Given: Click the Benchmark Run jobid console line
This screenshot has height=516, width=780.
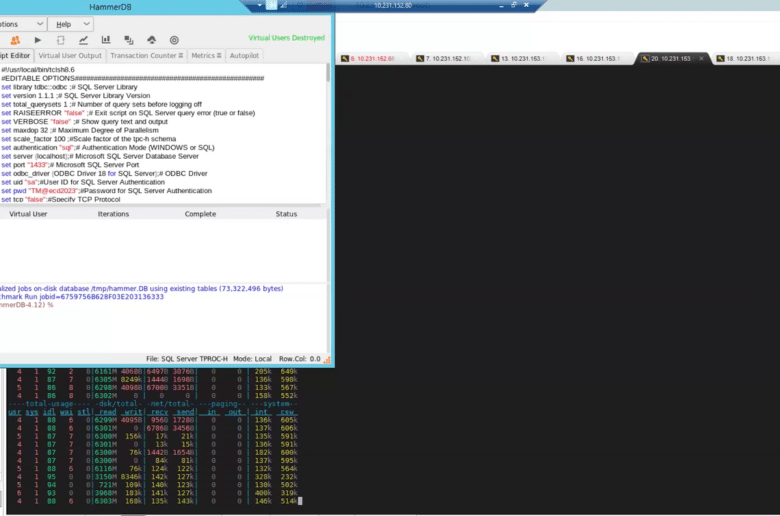Looking at the screenshot, I should tap(82, 297).
